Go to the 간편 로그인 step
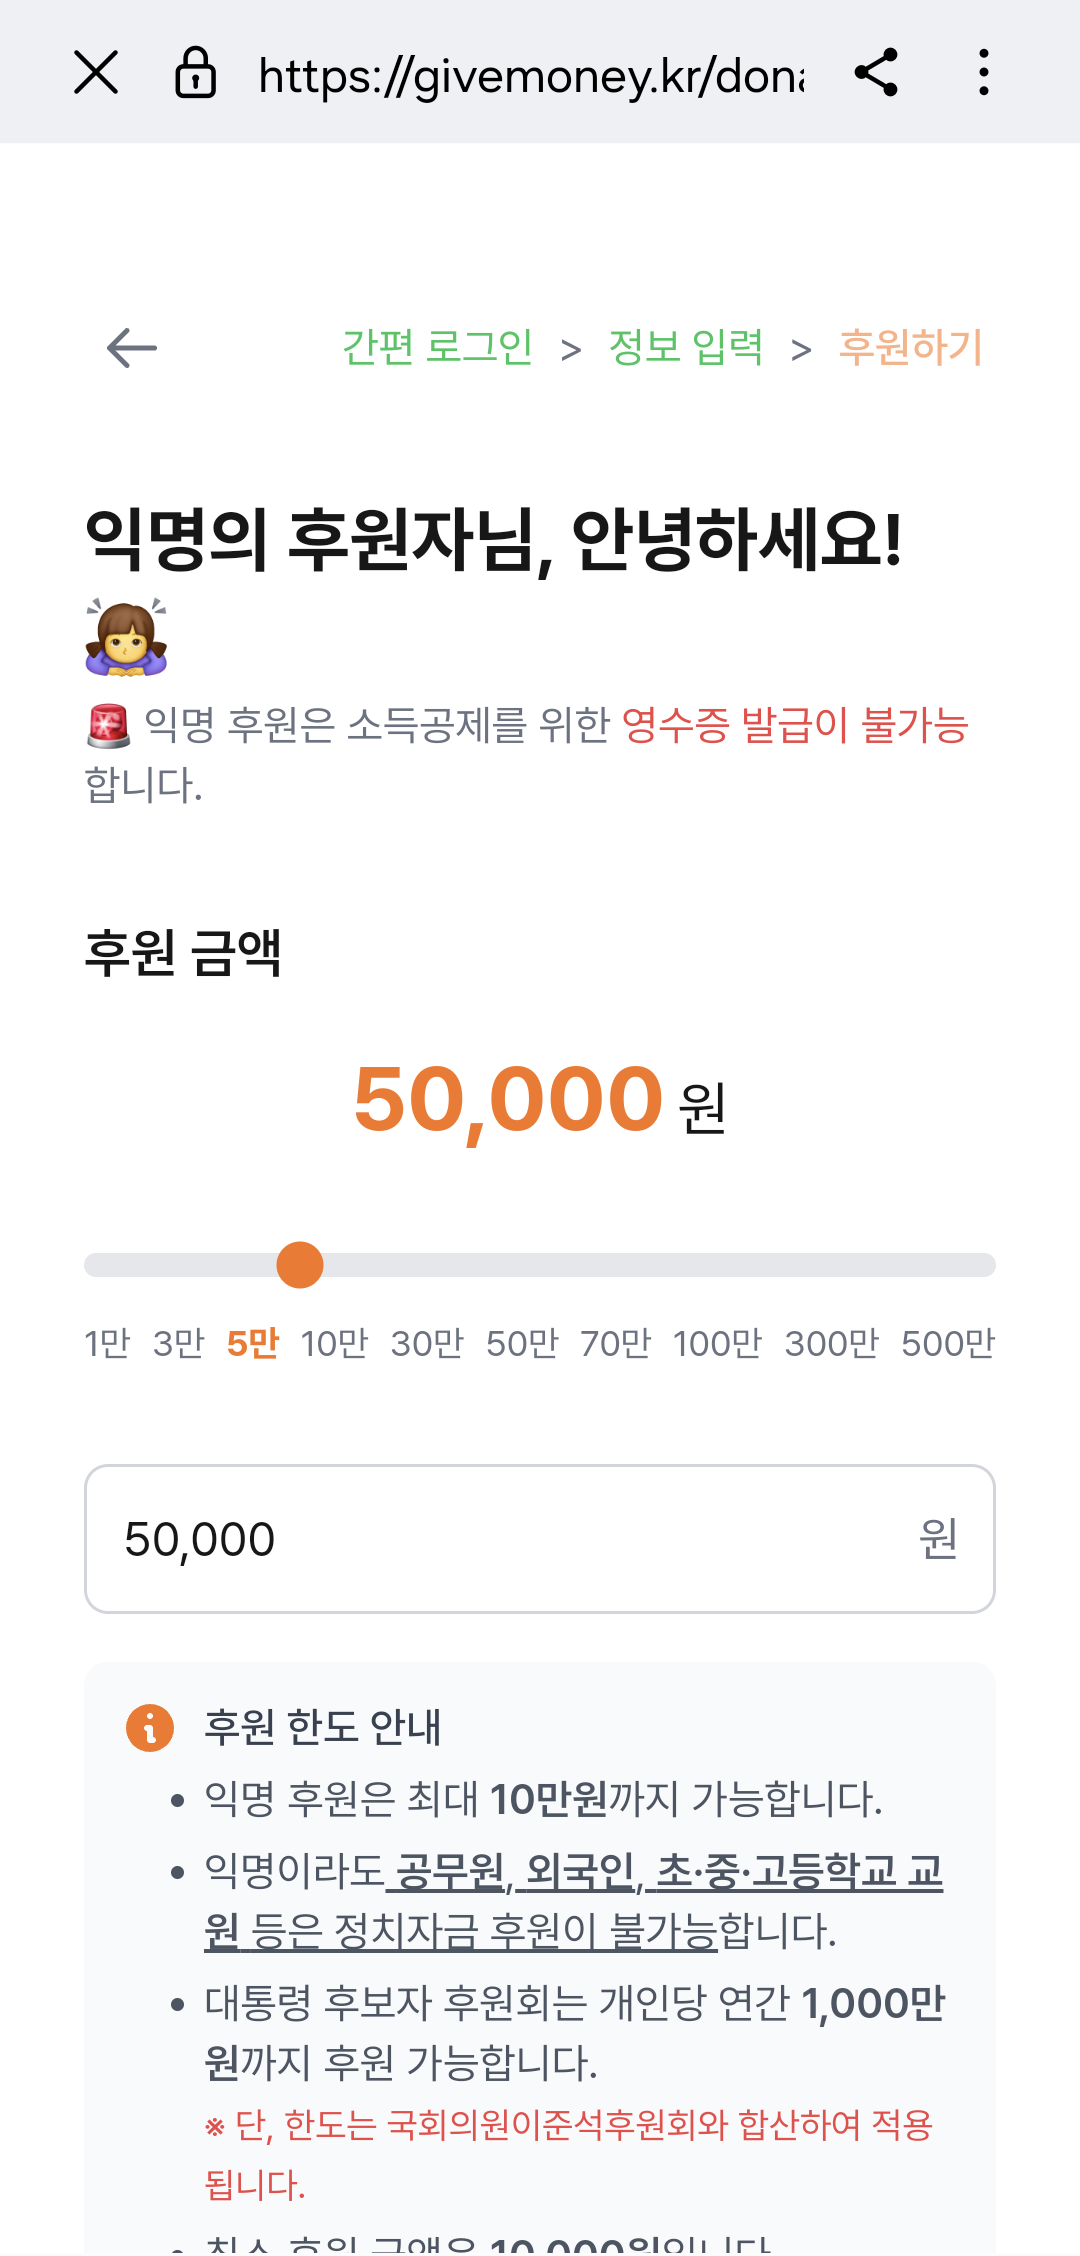 (x=437, y=348)
